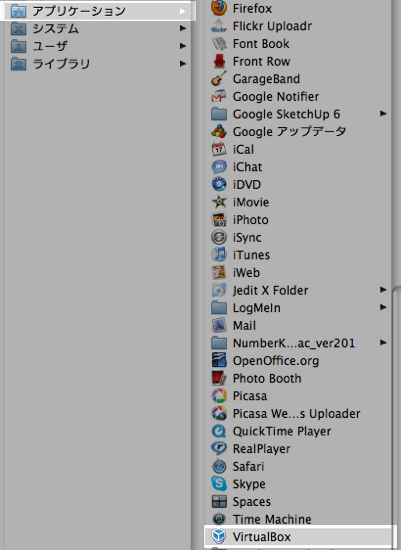Click the VirtualBox cube icon

point(219,537)
